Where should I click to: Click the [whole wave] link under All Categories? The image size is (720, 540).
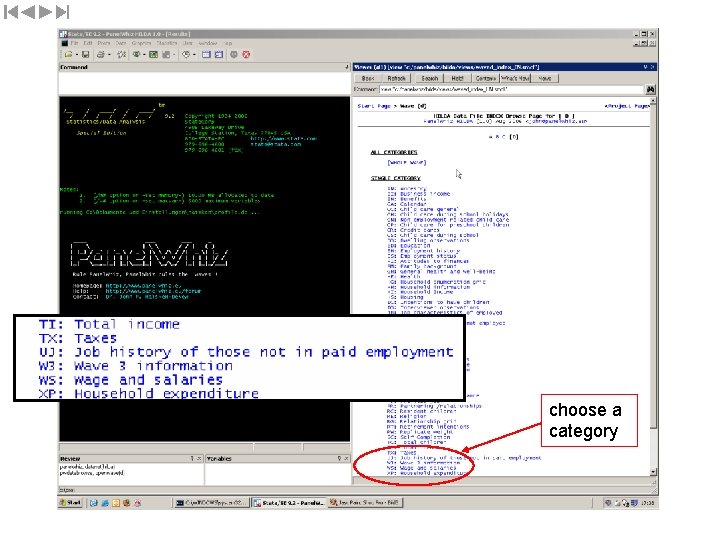(407, 163)
